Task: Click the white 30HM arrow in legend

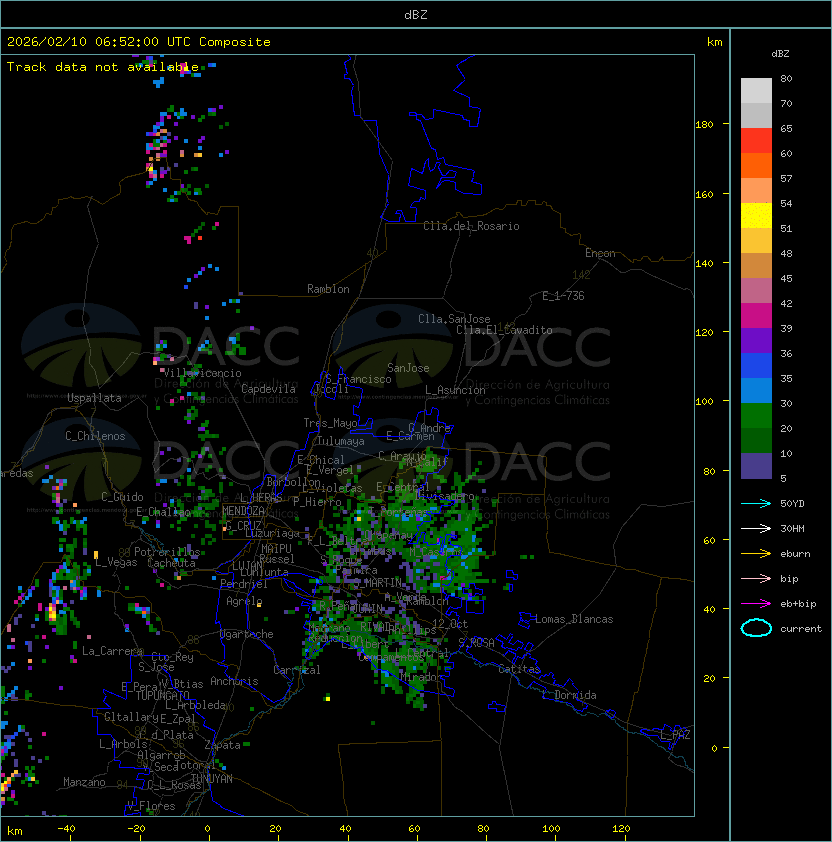Action: coord(756,528)
